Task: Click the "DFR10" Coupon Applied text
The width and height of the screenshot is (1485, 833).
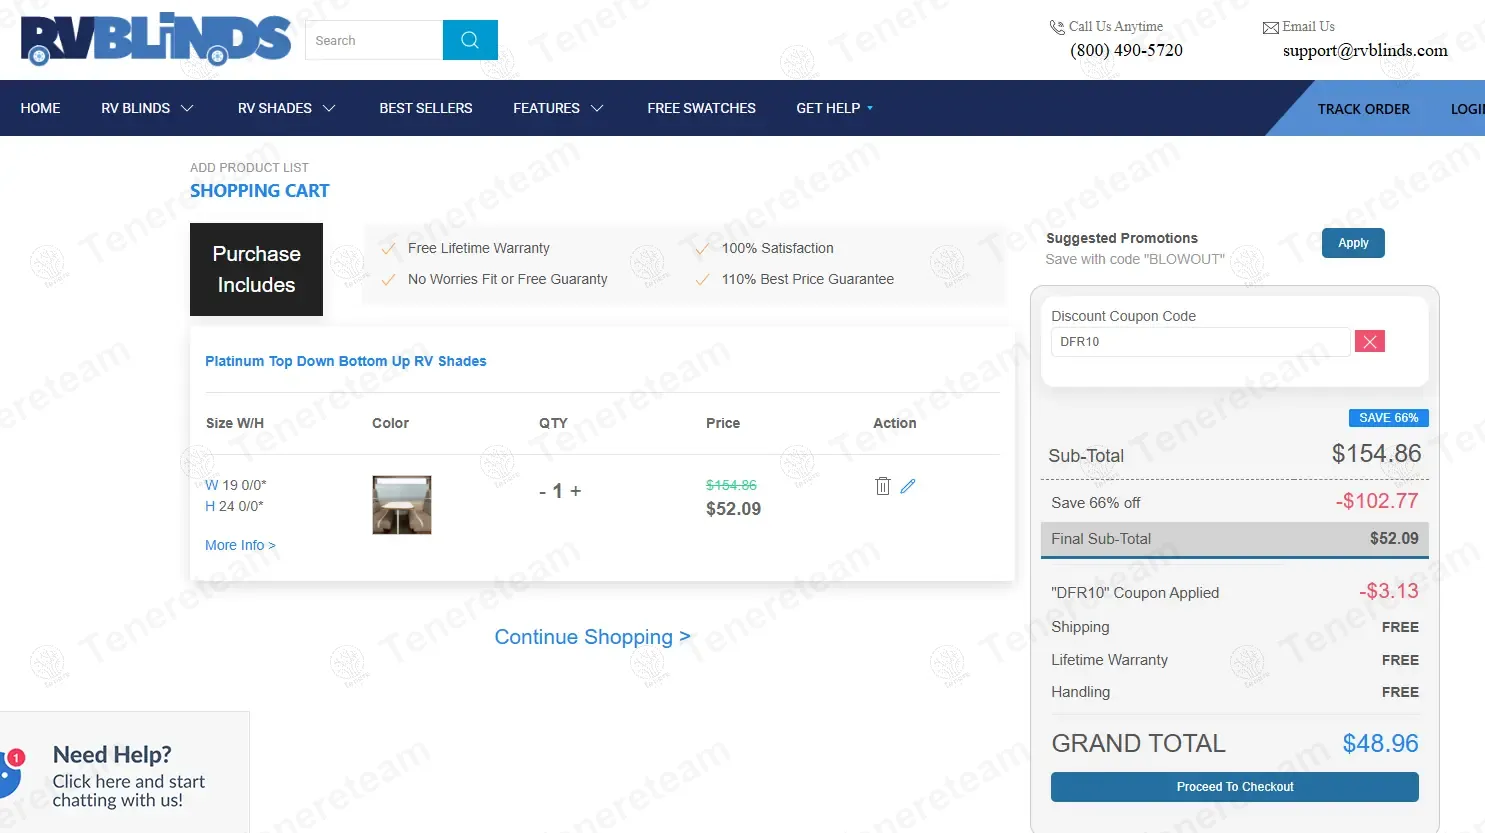Action: 1135,593
